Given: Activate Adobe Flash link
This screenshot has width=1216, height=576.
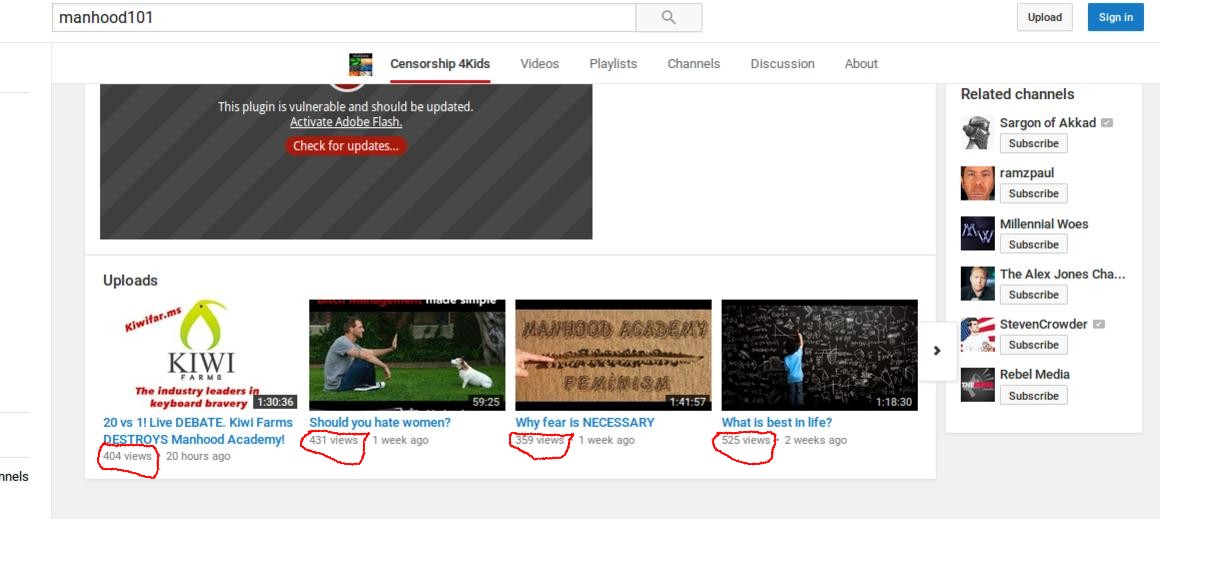Looking at the screenshot, I should click(x=346, y=122).
